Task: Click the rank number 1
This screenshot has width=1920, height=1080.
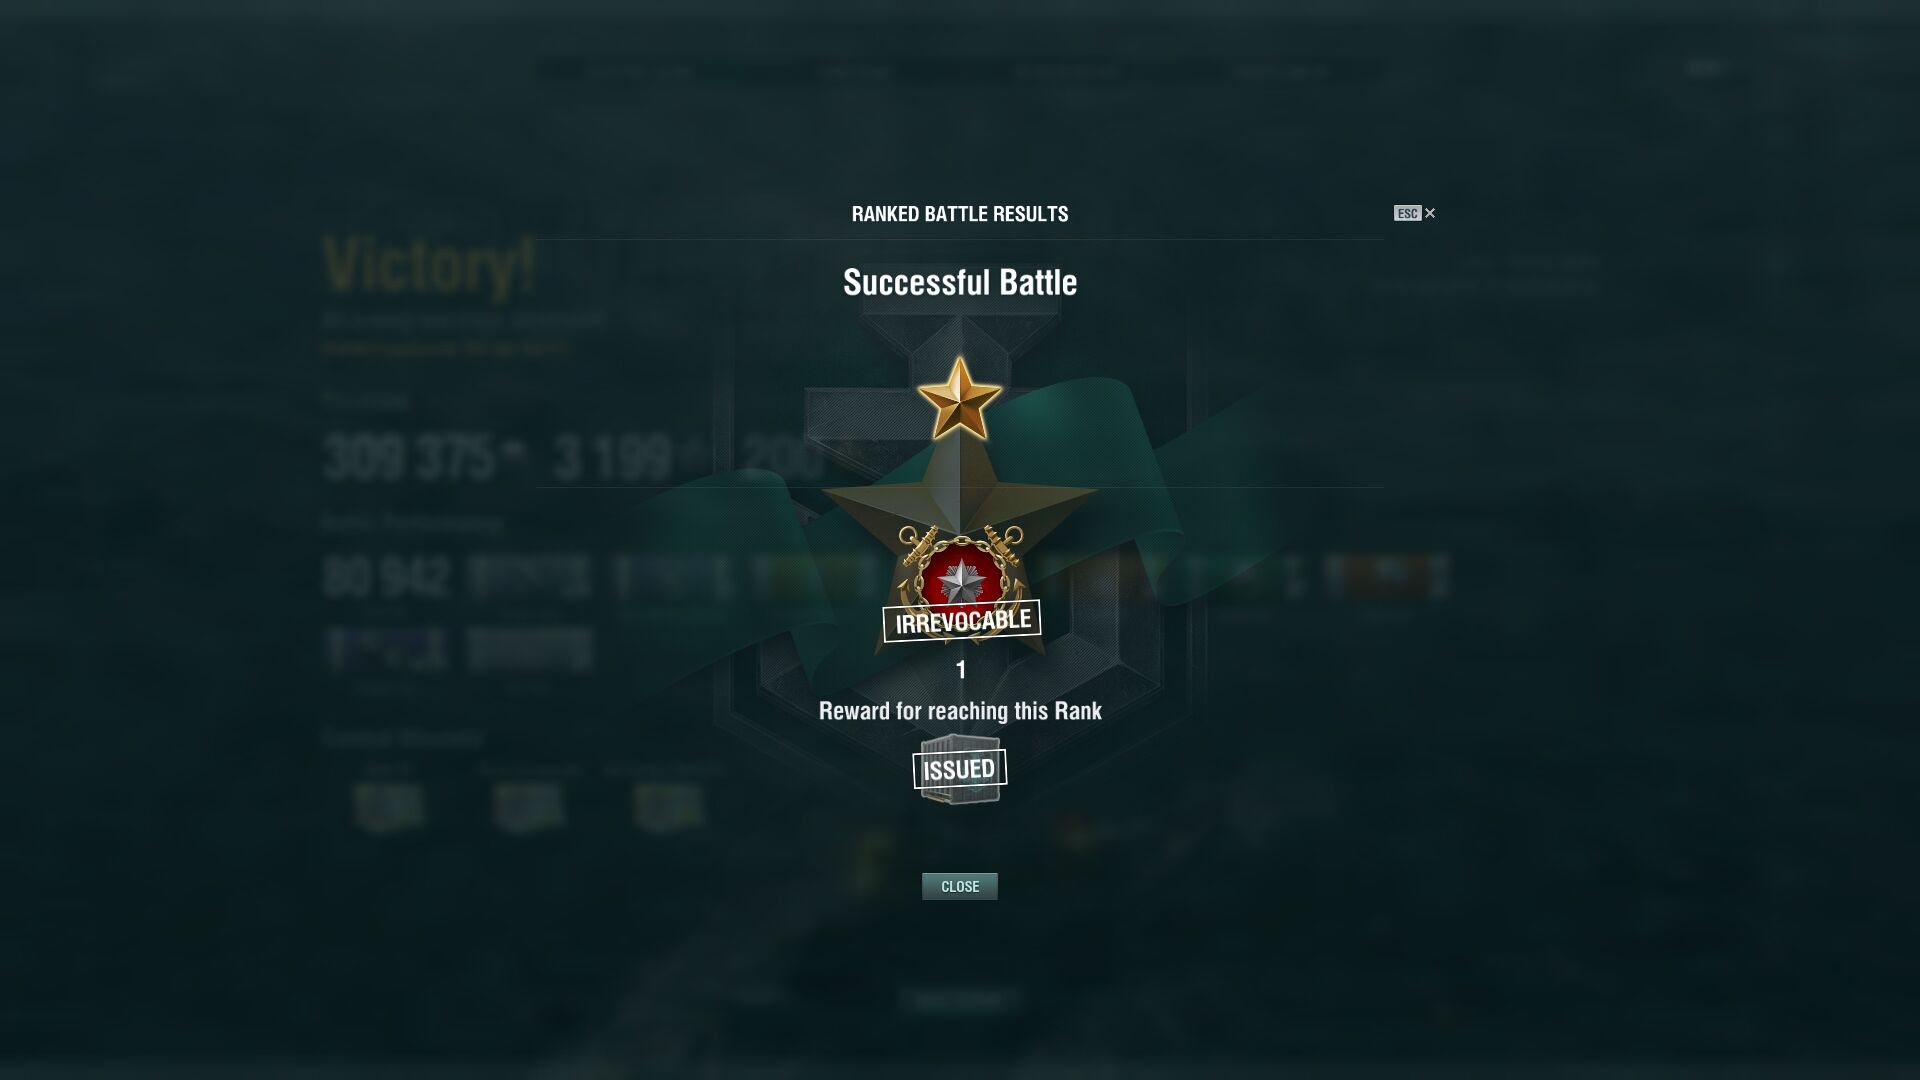Action: 961,670
